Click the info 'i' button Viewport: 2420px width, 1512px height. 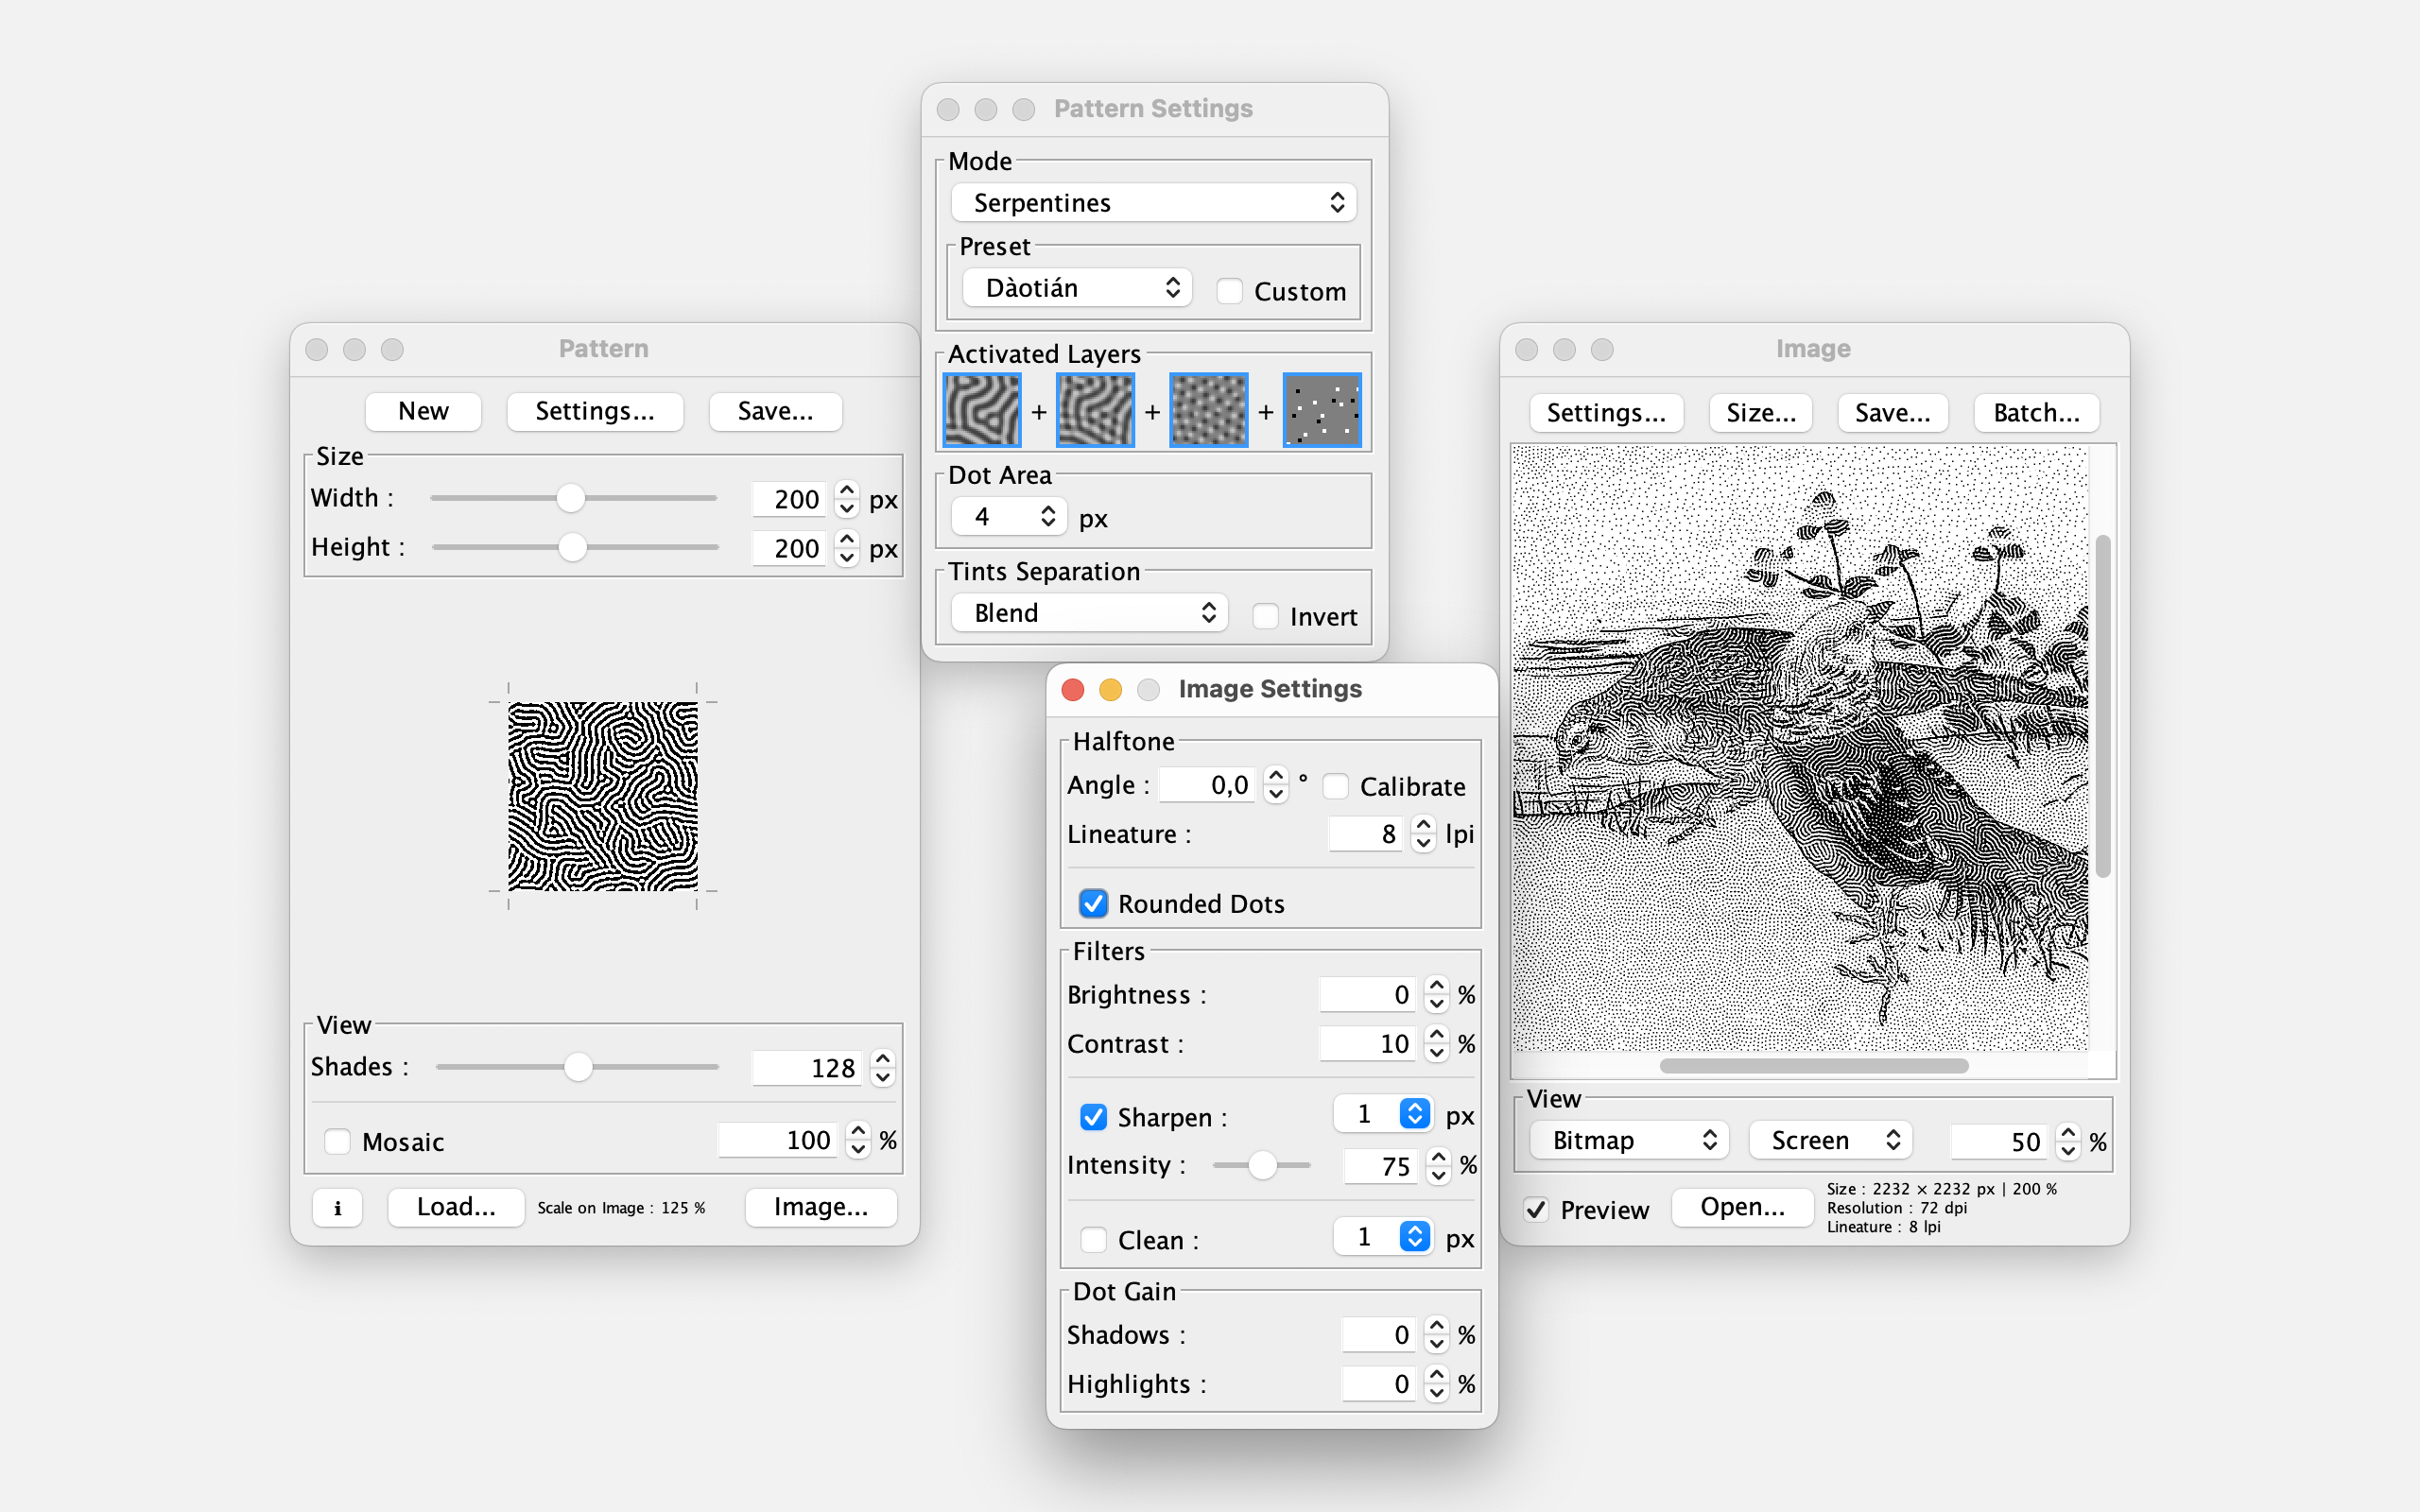(x=337, y=1208)
